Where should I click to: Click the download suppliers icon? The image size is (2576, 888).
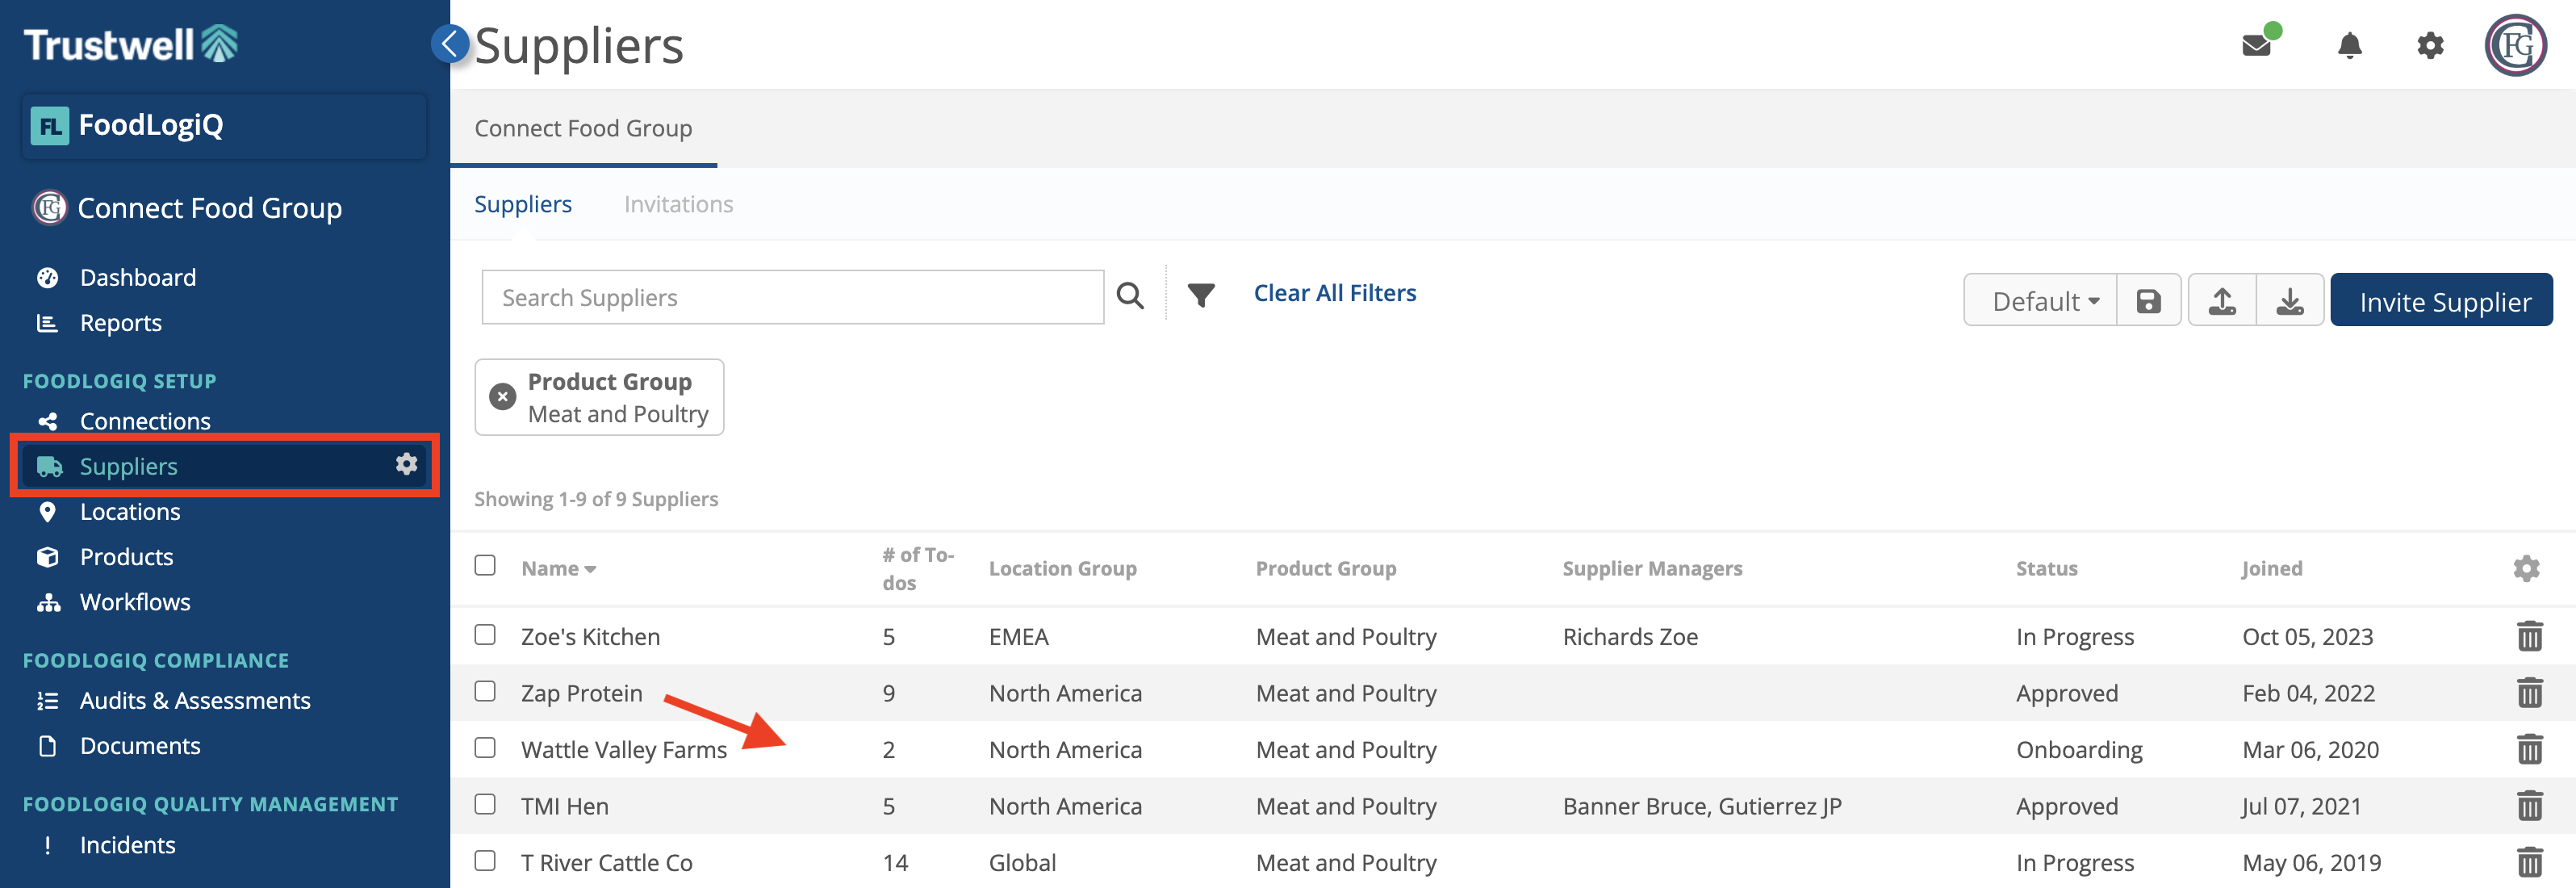coord(2290,301)
